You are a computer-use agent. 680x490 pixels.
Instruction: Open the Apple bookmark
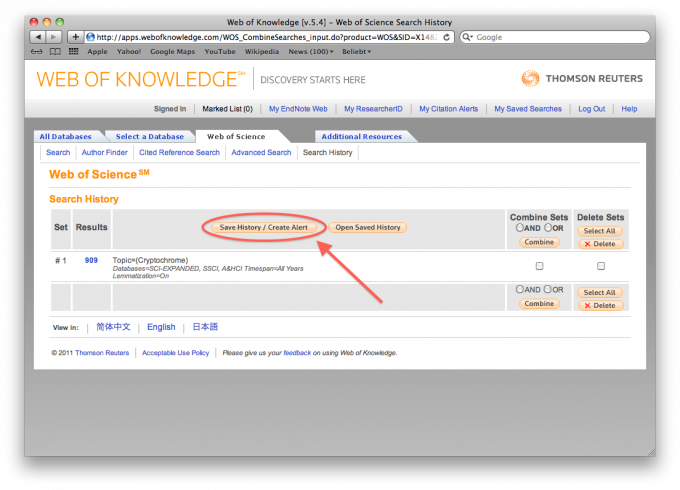click(97, 52)
